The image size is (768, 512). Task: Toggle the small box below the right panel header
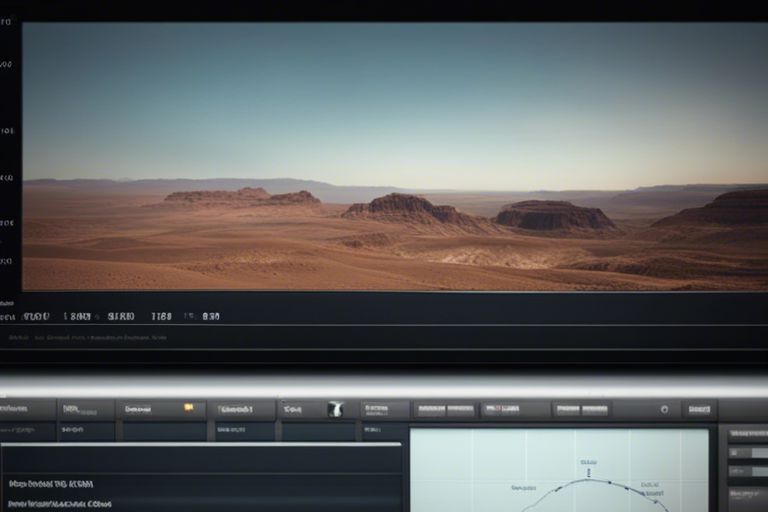click(x=732, y=453)
